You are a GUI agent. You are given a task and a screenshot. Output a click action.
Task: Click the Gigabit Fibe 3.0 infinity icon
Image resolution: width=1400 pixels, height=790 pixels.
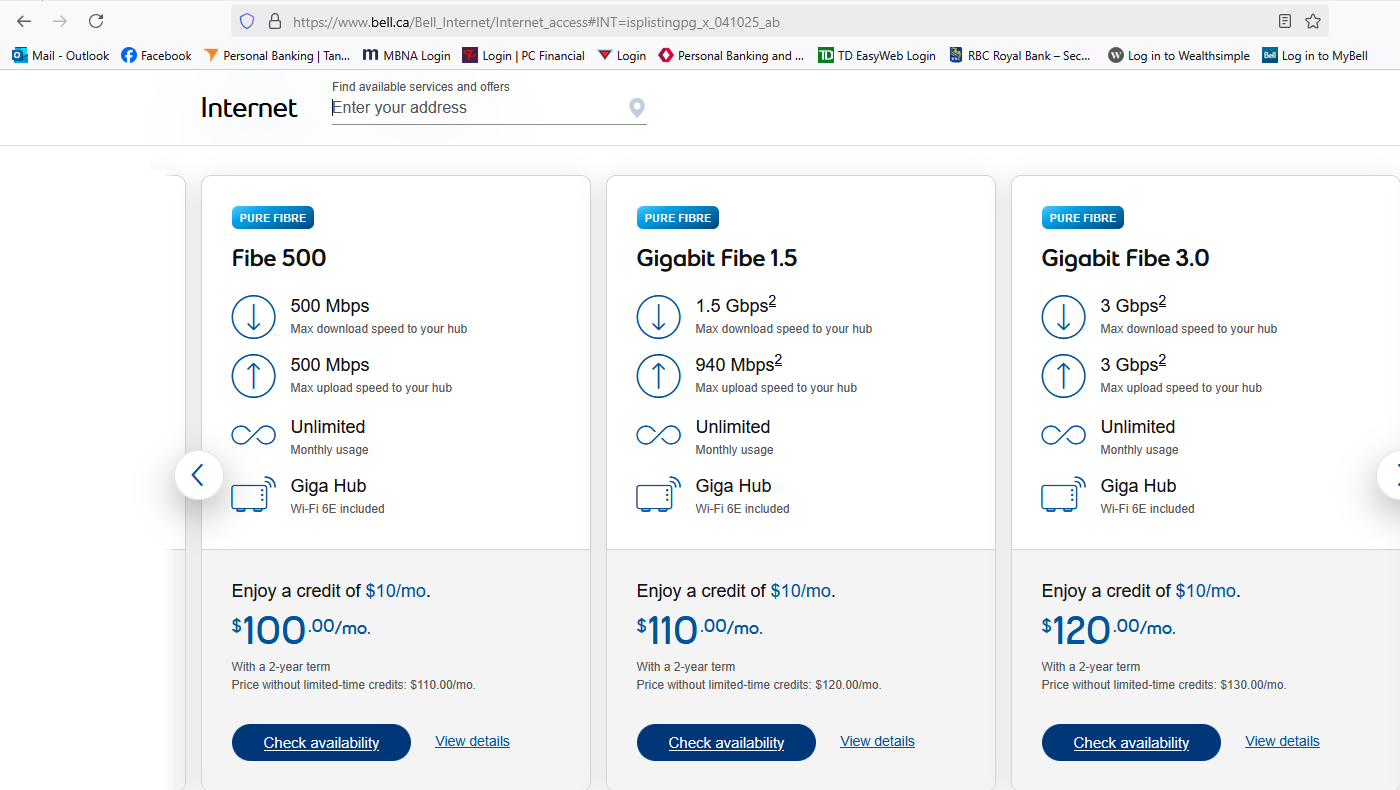pyautogui.click(x=1063, y=435)
